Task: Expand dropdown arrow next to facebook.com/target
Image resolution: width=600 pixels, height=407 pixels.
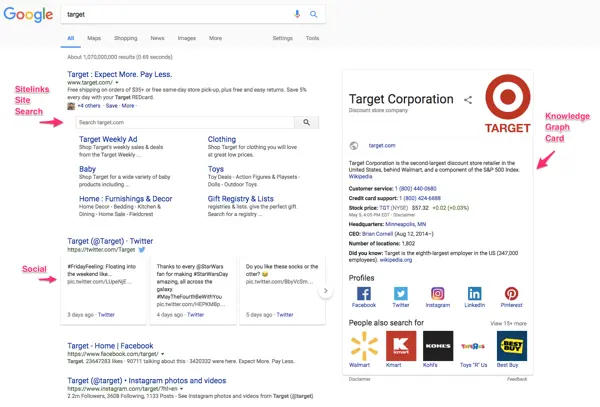Action: pyautogui.click(x=163, y=354)
